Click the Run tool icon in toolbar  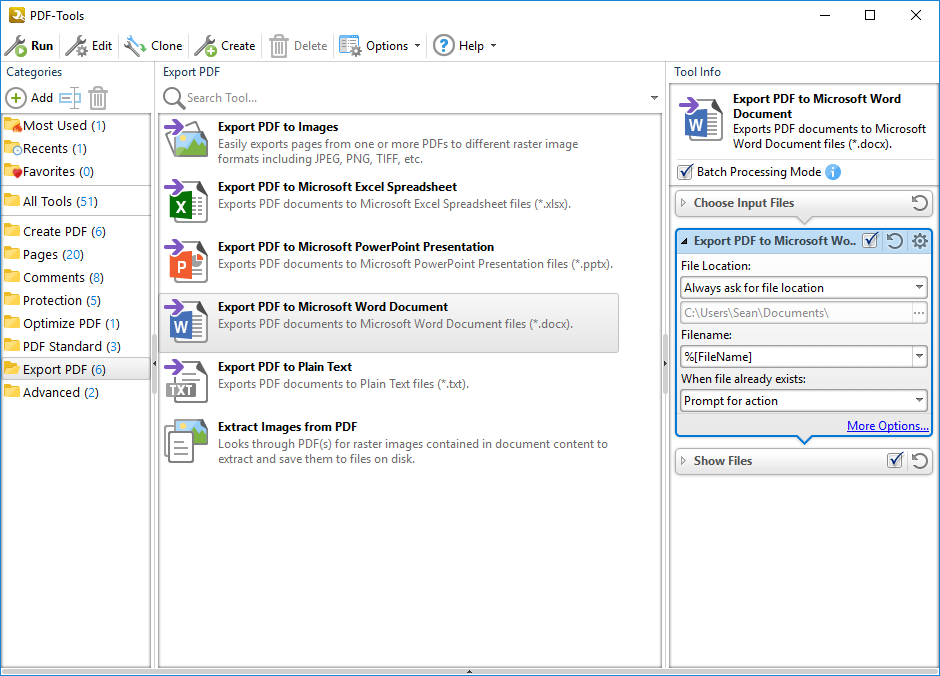pyautogui.click(x=16, y=46)
